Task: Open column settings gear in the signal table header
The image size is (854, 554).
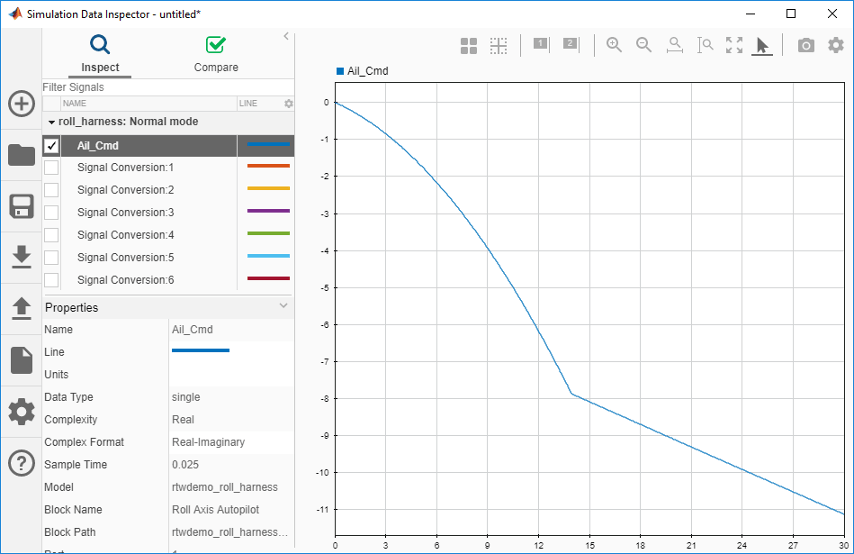Action: pyautogui.click(x=289, y=104)
